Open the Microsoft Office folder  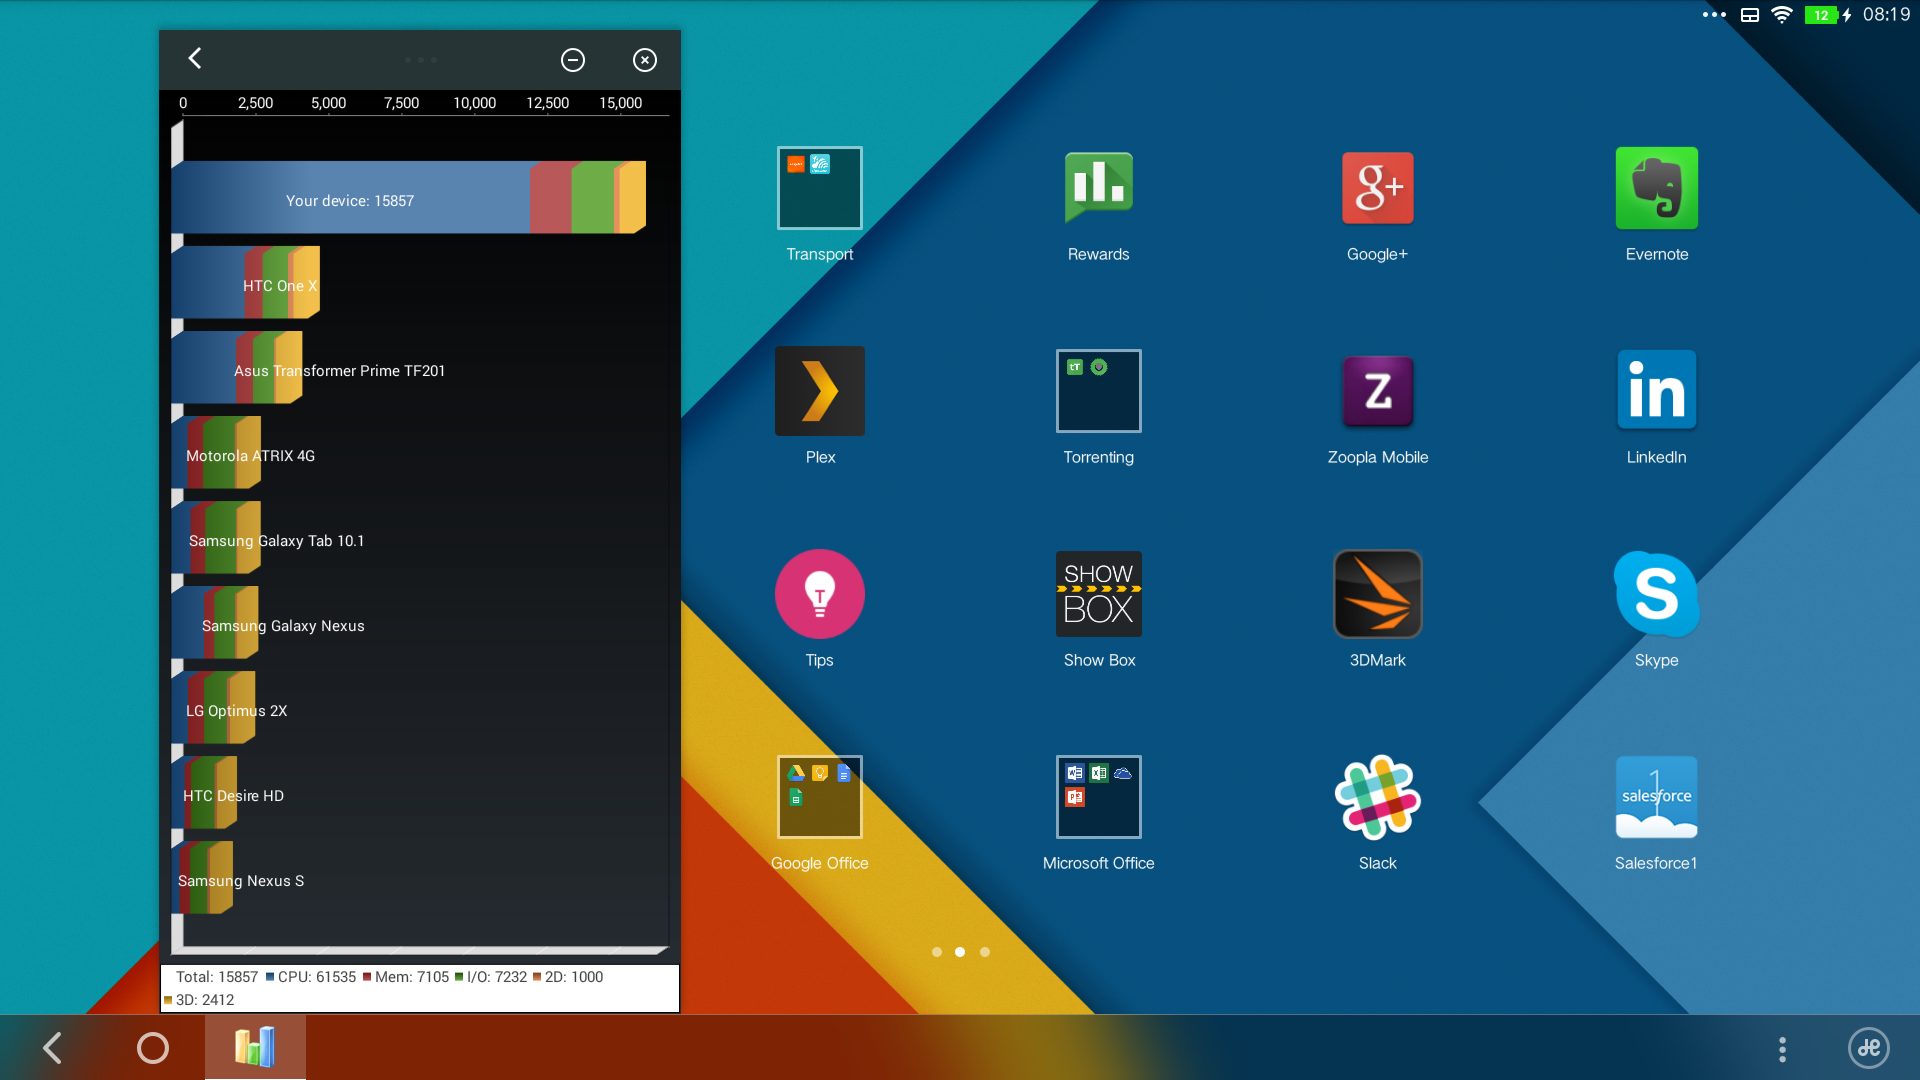pyautogui.click(x=1098, y=797)
